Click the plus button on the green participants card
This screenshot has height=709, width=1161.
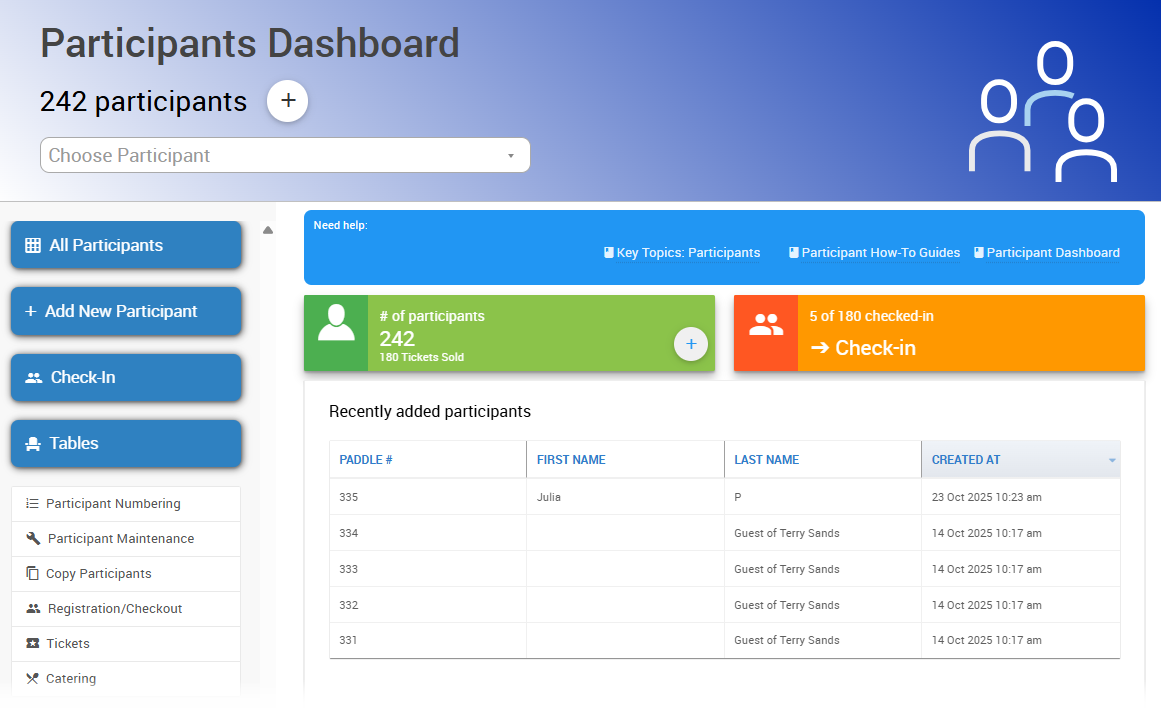tap(691, 344)
